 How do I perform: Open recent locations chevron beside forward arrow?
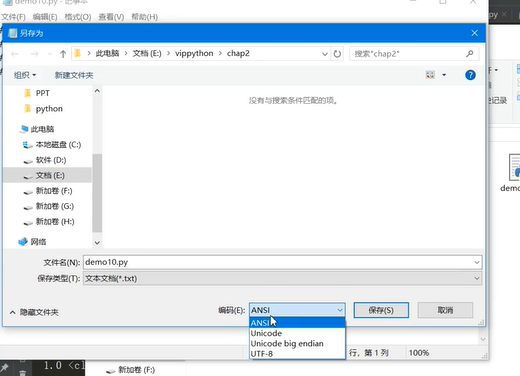click(50, 54)
